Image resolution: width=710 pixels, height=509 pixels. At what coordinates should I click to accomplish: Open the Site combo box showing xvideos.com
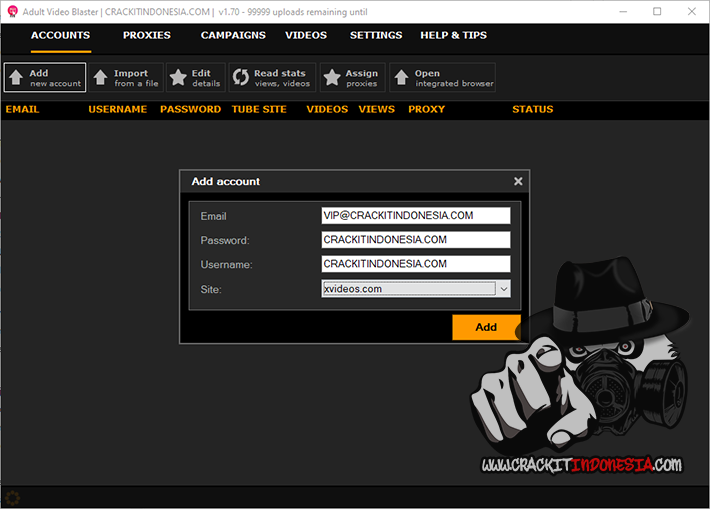click(408, 288)
